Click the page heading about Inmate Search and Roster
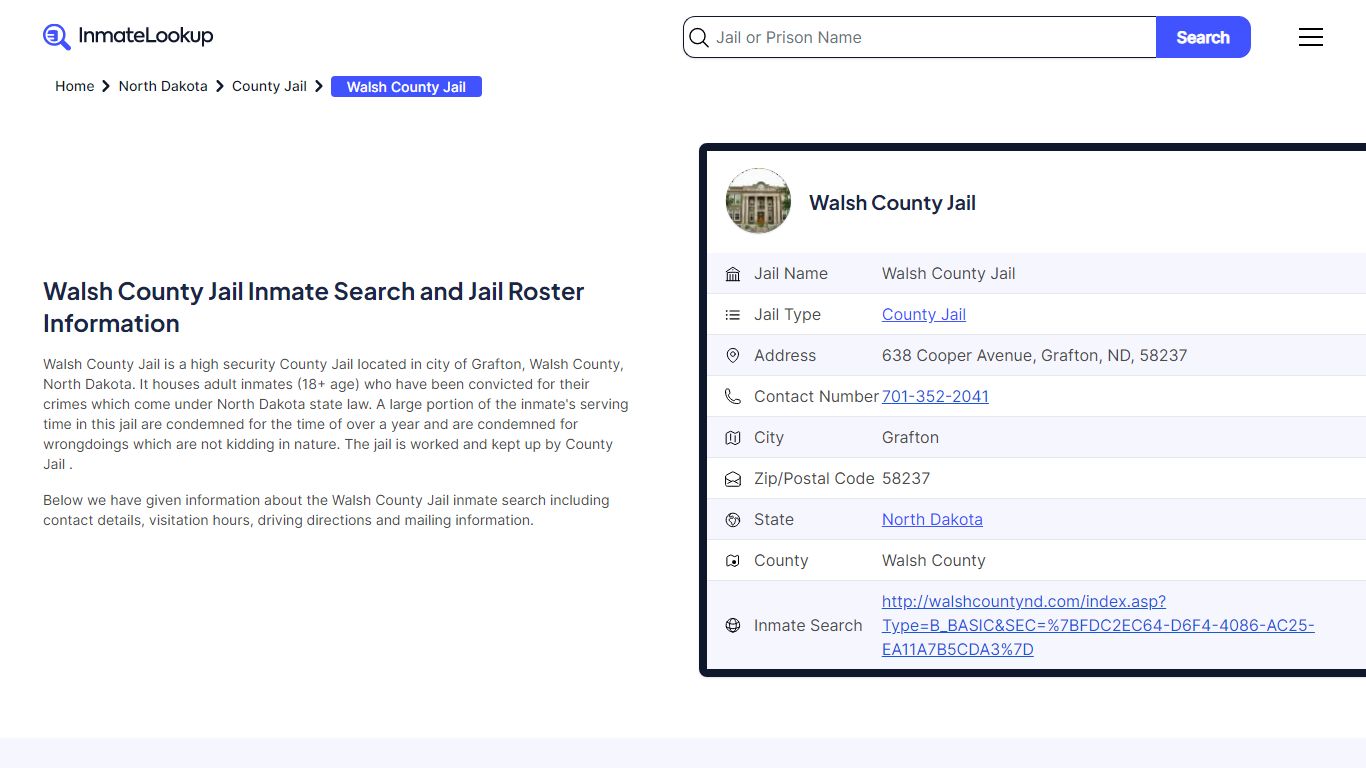This screenshot has height=768, width=1366. tap(314, 308)
